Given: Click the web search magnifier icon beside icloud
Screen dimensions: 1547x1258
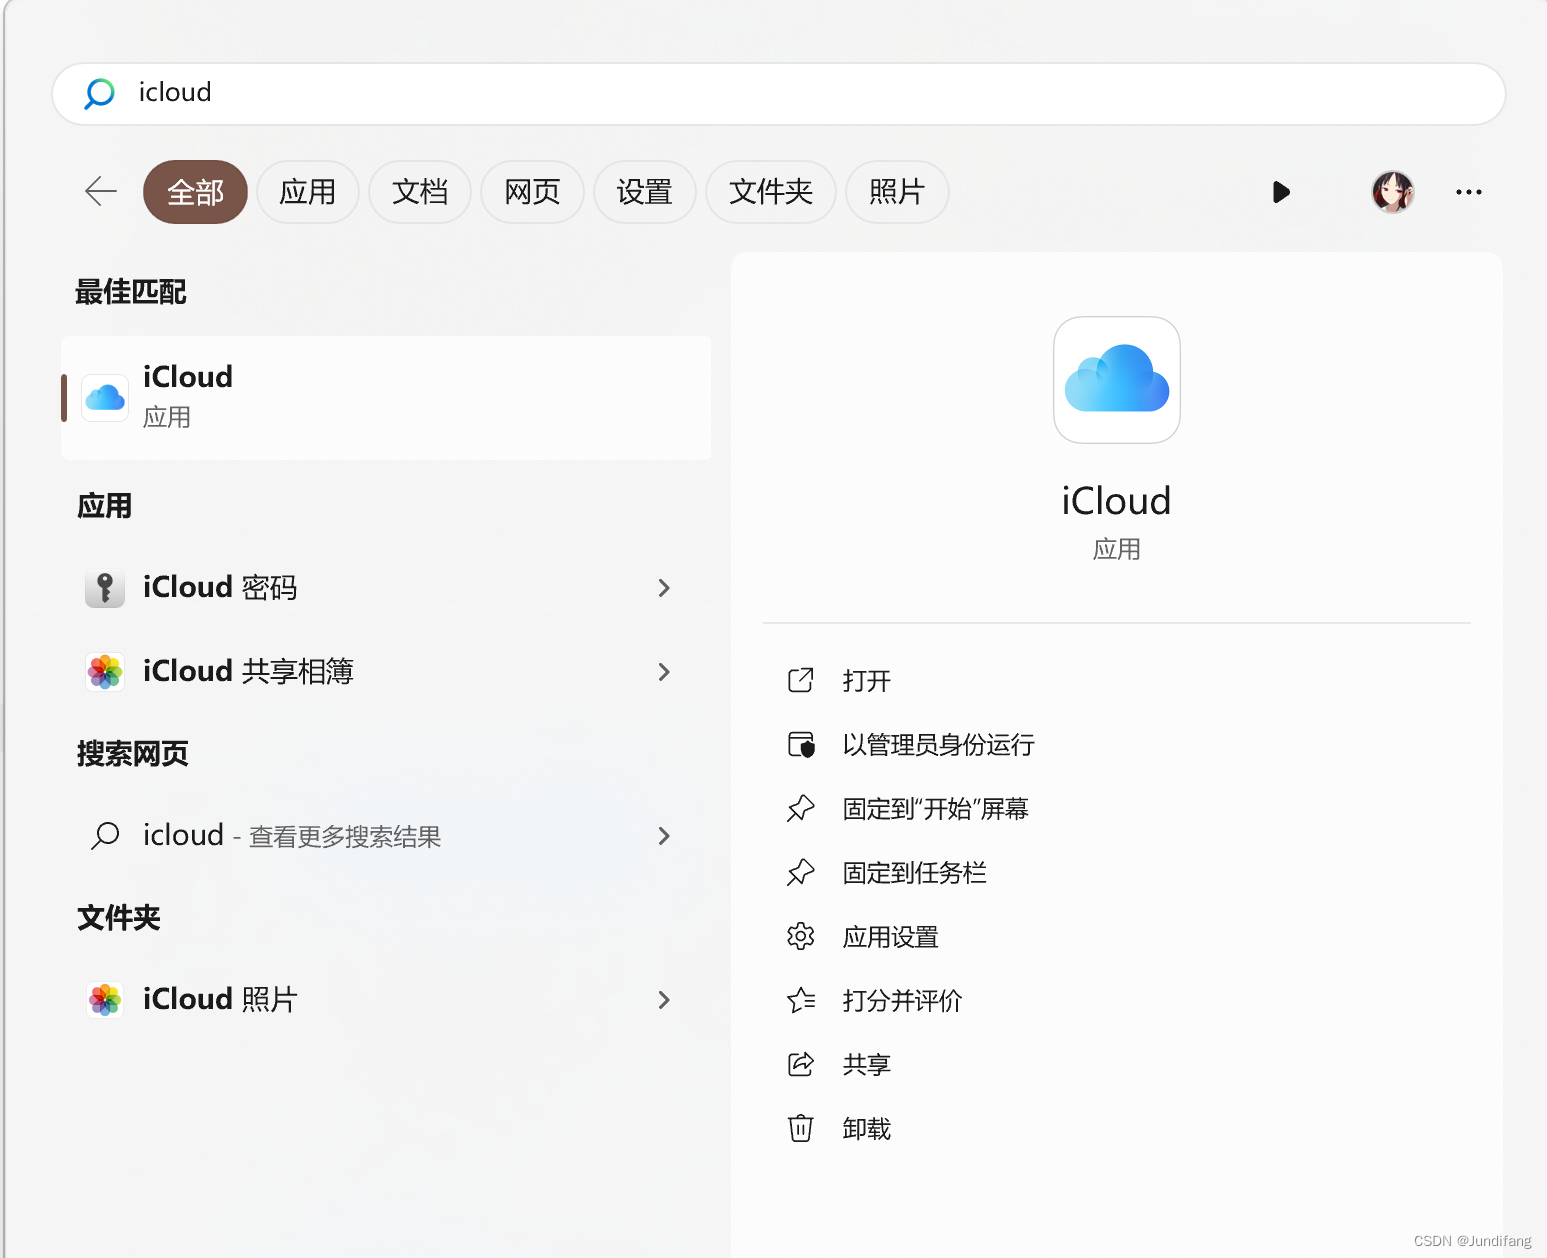Looking at the screenshot, I should click(x=105, y=836).
